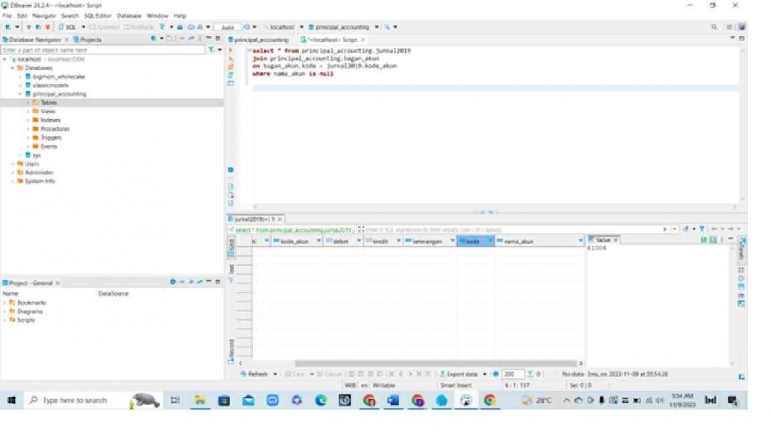Screen dimensions: 770x433
Task: Switch to the principal_accounting editor tab
Action: [261, 39]
